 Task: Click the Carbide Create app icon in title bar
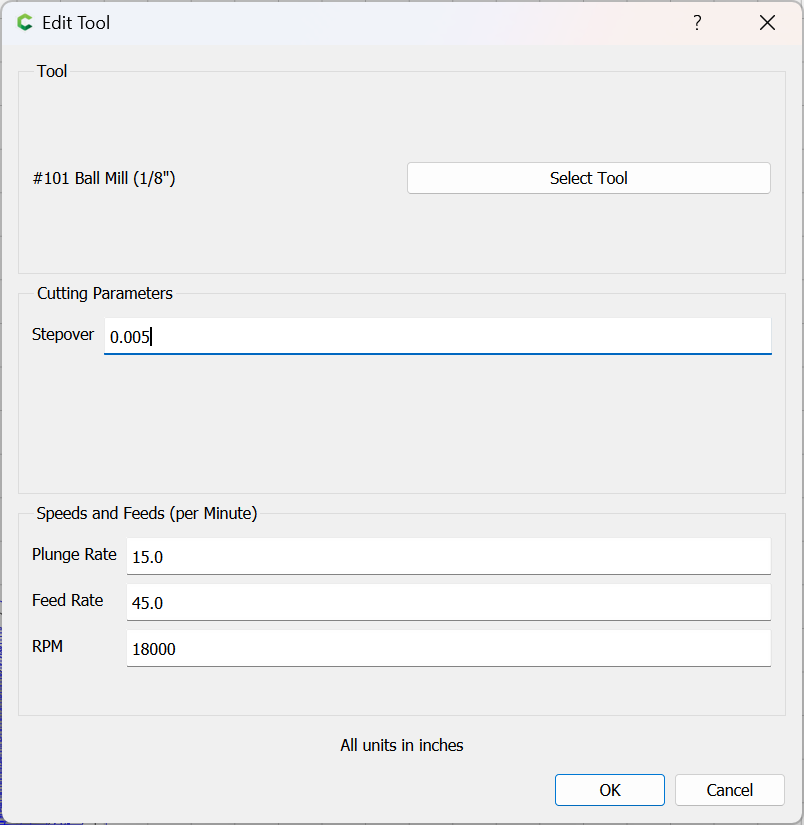(x=25, y=23)
